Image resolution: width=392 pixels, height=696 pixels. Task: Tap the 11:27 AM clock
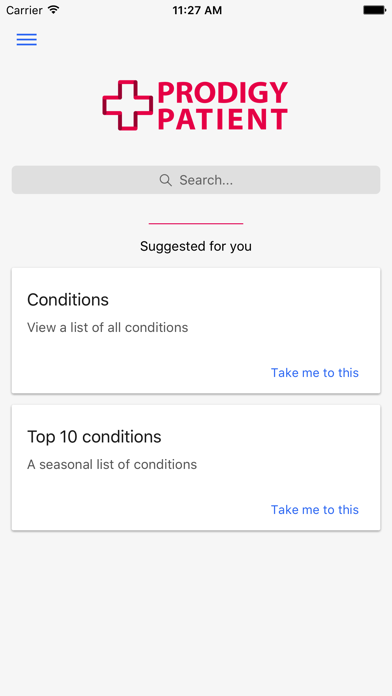click(197, 10)
